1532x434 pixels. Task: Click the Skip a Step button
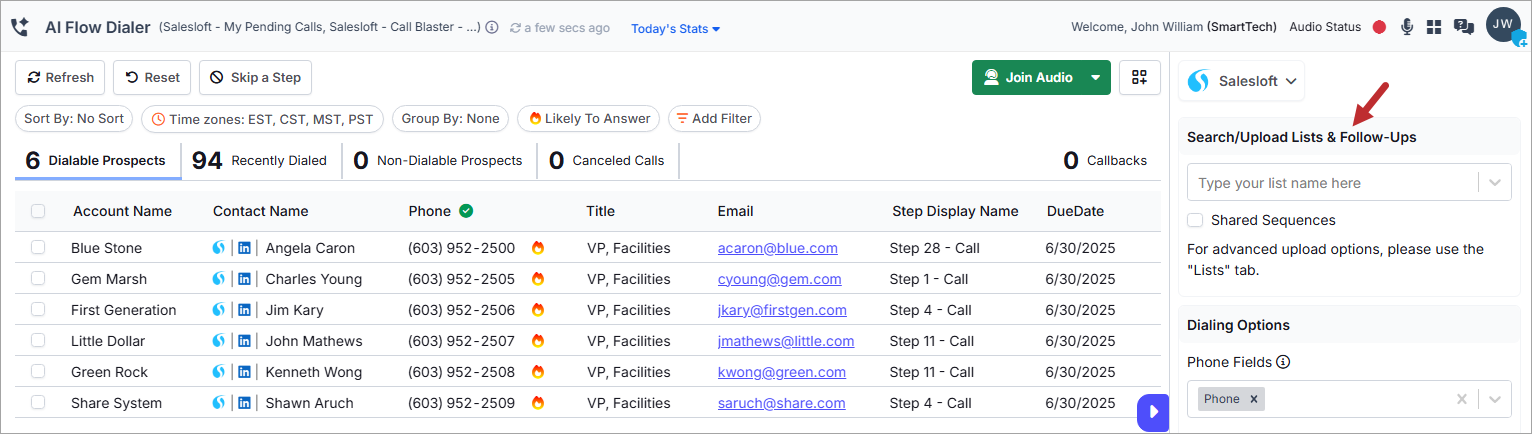point(255,77)
